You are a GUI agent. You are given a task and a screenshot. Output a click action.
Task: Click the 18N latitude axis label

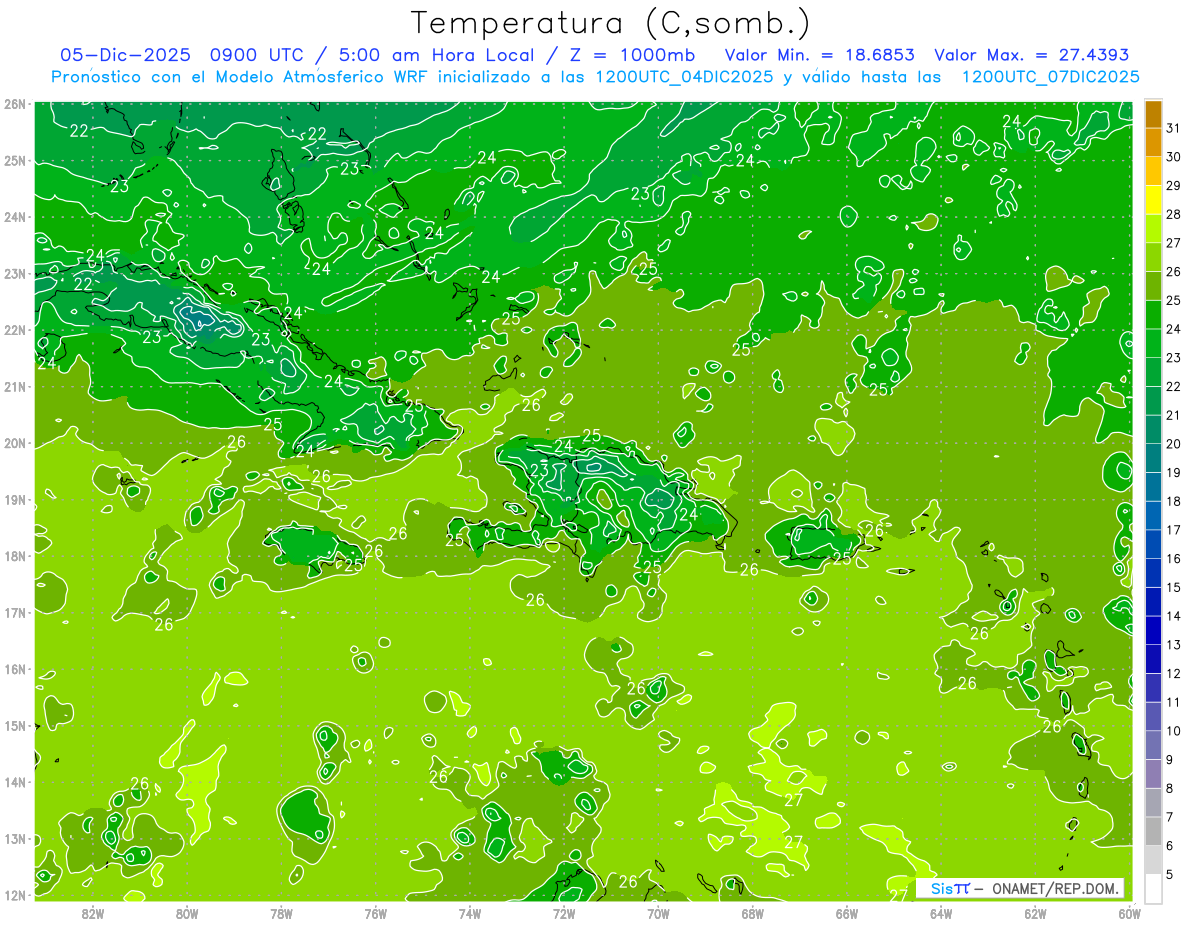(x=14, y=556)
